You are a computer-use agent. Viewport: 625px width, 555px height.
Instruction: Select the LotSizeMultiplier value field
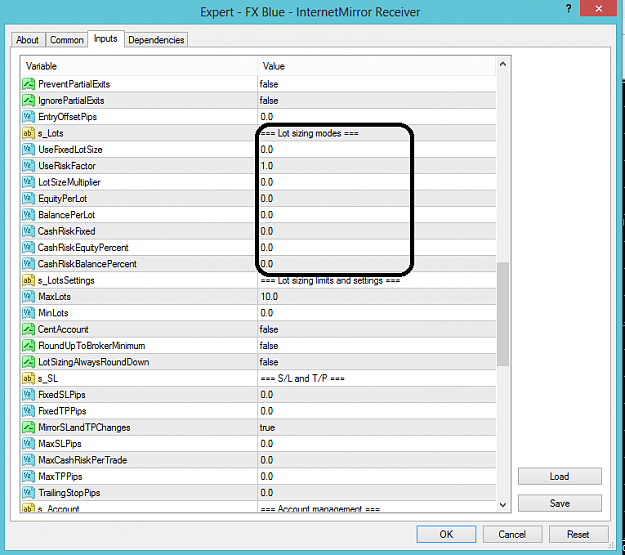(x=377, y=182)
